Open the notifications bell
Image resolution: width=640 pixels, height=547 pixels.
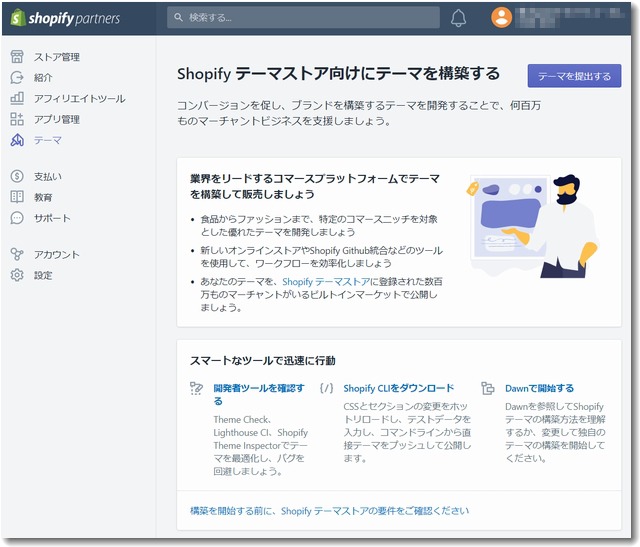(x=458, y=18)
